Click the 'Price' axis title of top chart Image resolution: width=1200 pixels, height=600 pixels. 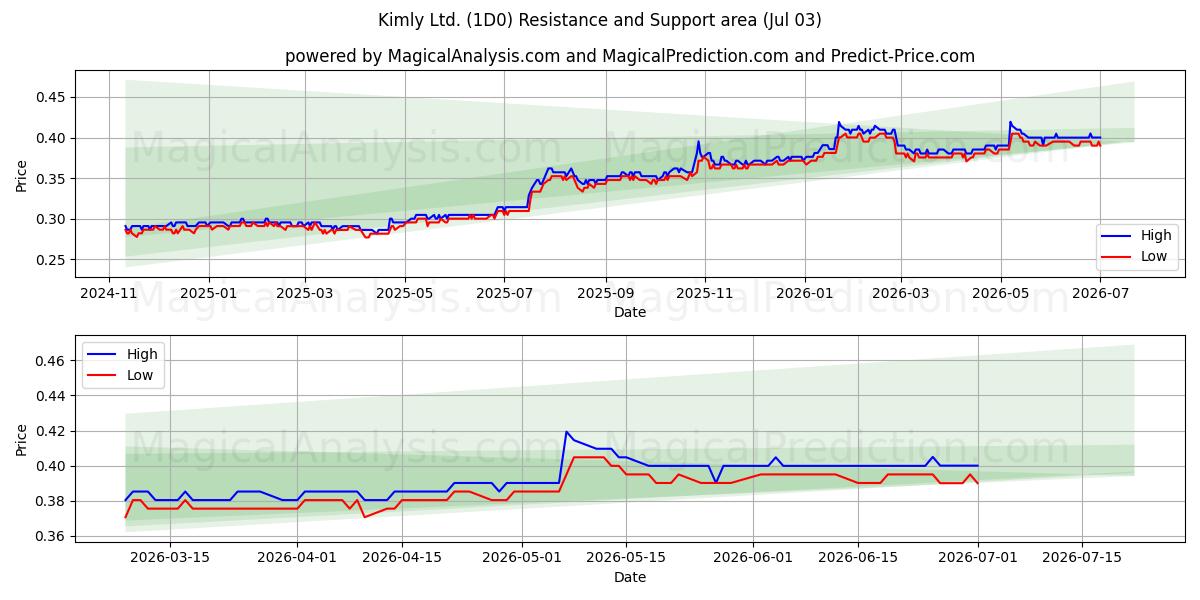point(22,174)
